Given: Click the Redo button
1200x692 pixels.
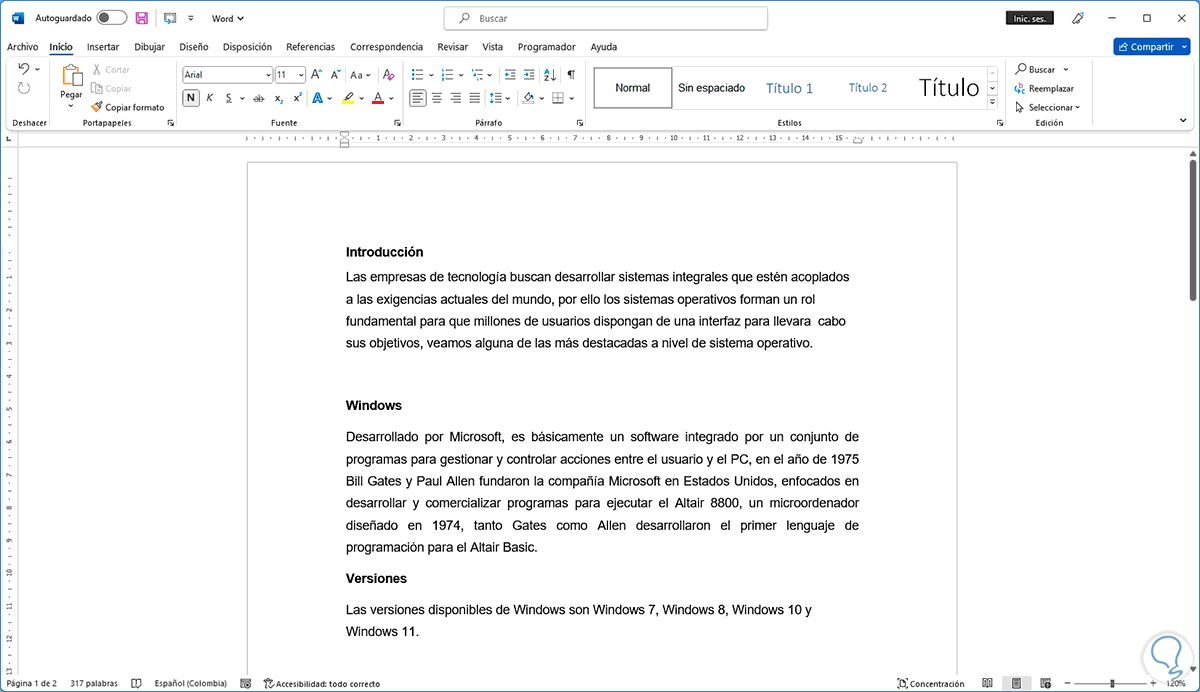Looking at the screenshot, I should click(x=24, y=88).
